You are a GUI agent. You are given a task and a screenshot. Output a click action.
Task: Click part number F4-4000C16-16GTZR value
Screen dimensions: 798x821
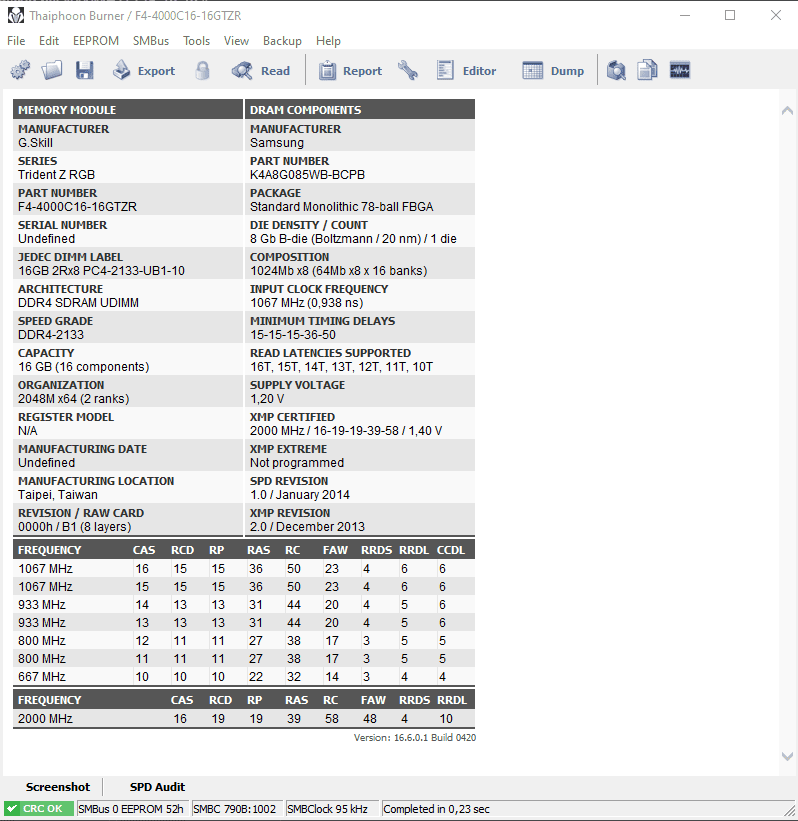pyautogui.click(x=77, y=207)
